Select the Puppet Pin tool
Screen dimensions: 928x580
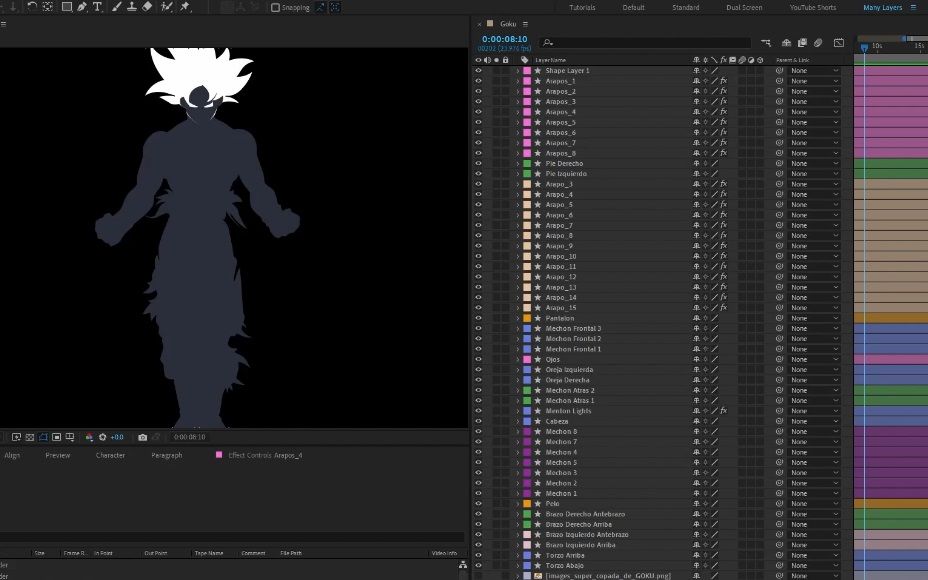point(185,7)
